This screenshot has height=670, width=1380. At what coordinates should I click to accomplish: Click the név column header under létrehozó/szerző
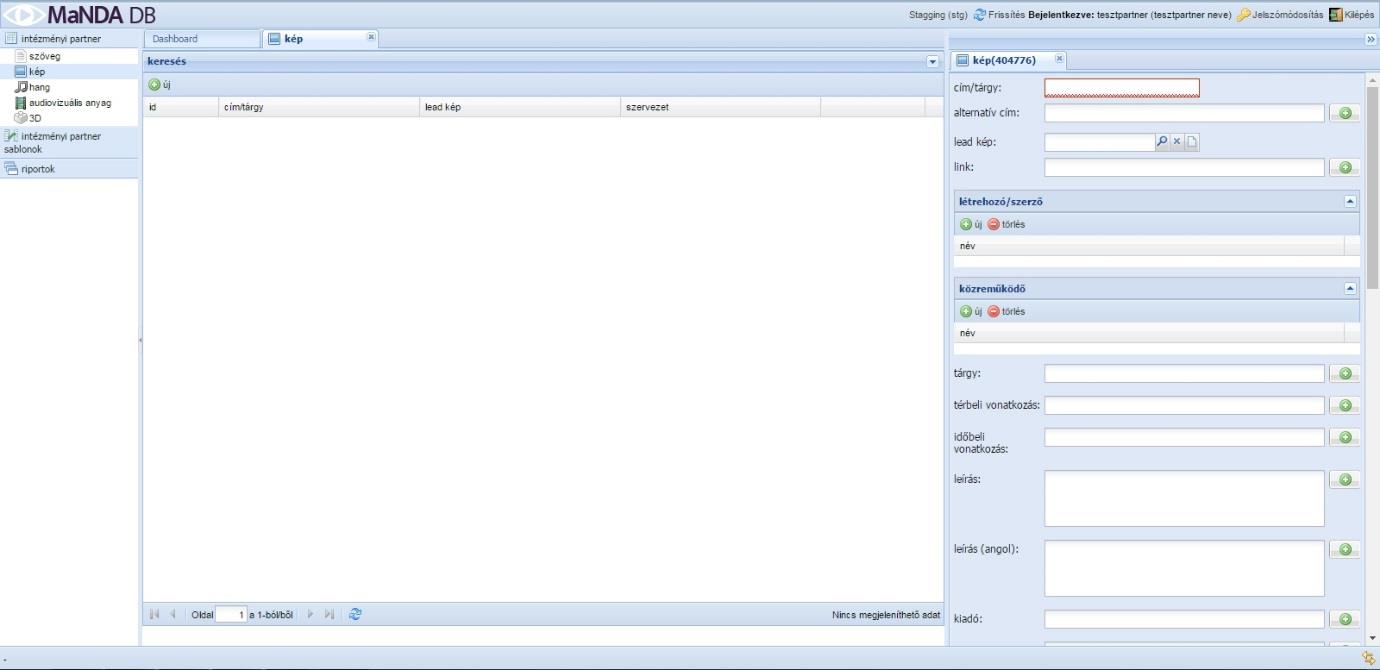(1150, 246)
